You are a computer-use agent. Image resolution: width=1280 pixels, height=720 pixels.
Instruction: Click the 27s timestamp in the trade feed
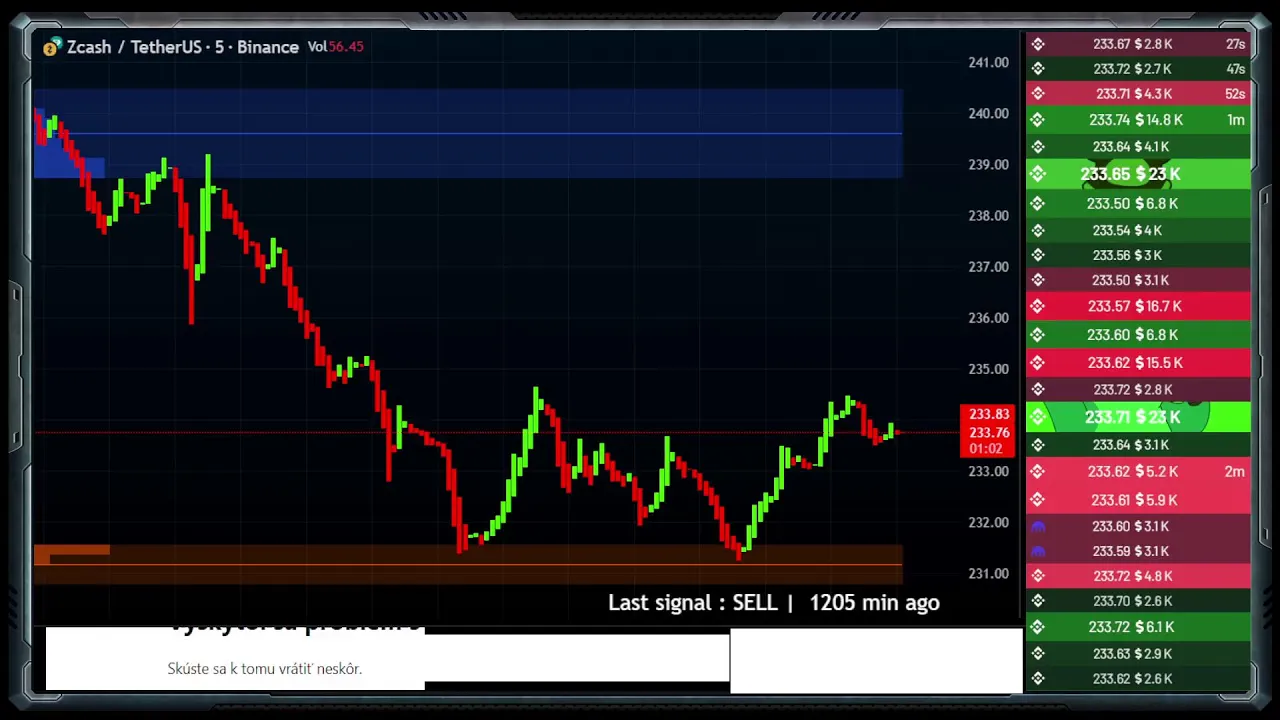[1236, 44]
